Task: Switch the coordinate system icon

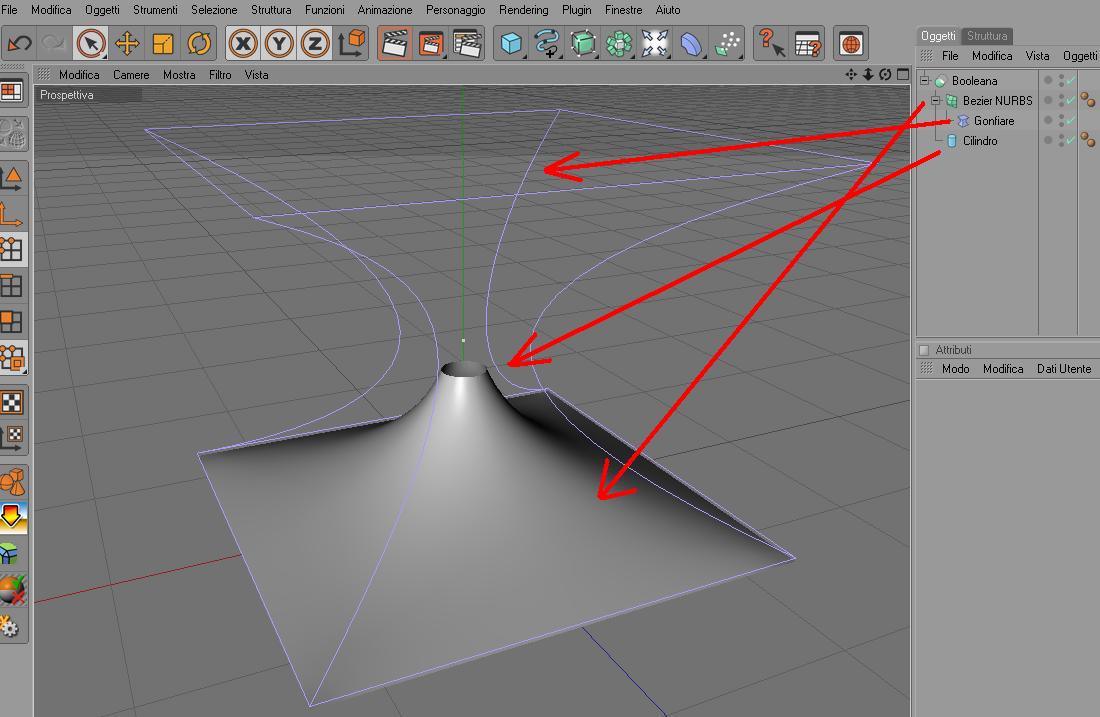Action: (x=351, y=43)
